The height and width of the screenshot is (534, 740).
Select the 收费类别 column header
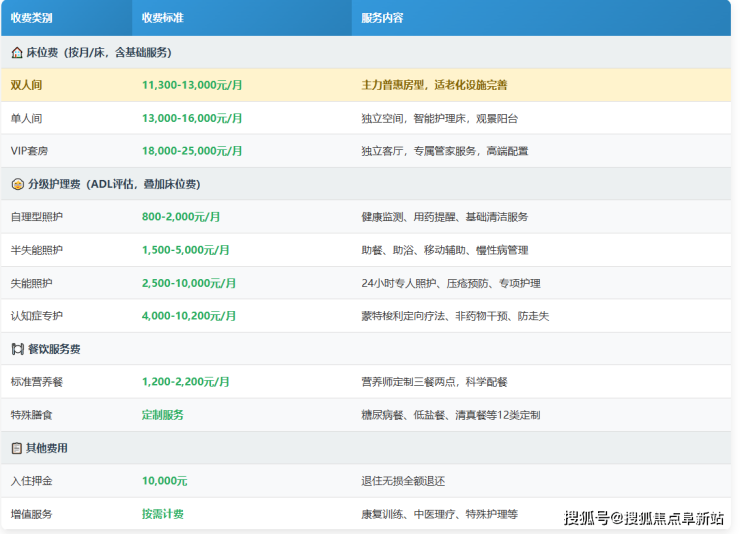31,18
